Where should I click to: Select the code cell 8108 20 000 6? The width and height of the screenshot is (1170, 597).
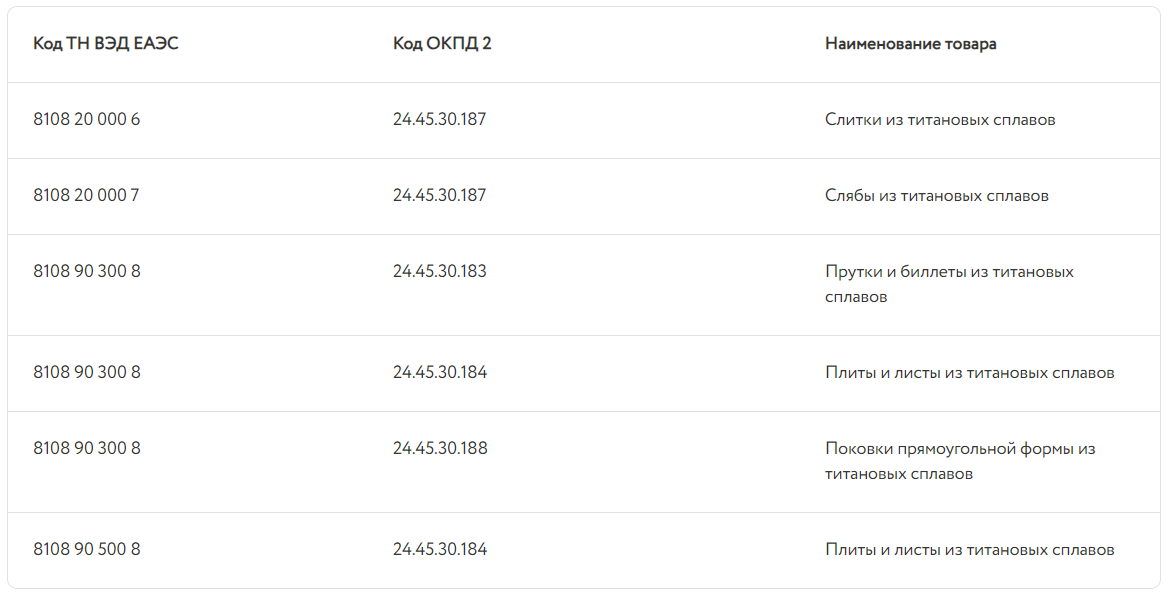click(x=87, y=120)
